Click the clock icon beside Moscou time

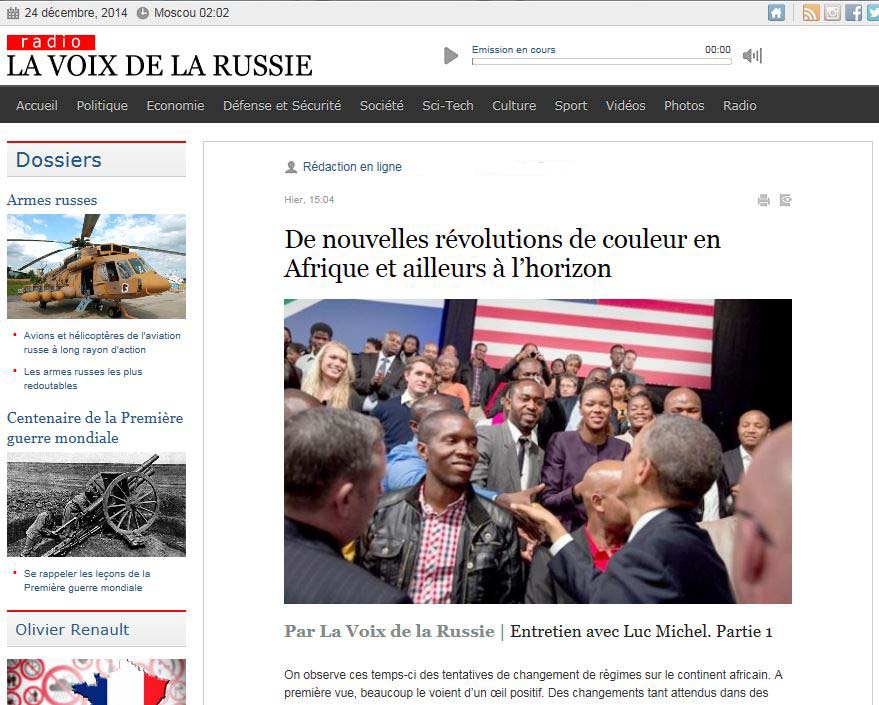(x=143, y=12)
